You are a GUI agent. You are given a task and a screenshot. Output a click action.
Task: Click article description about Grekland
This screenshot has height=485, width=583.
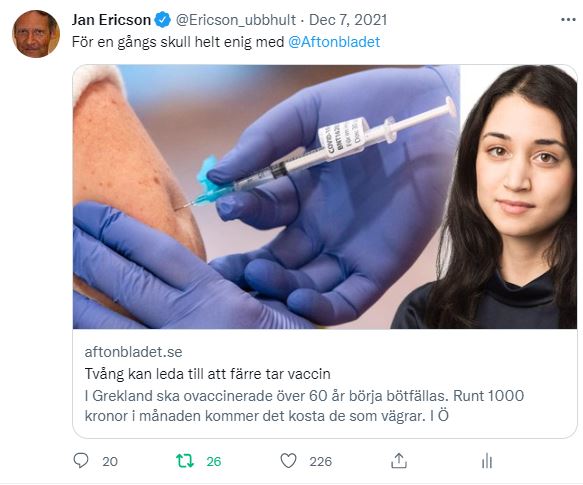coord(304,405)
